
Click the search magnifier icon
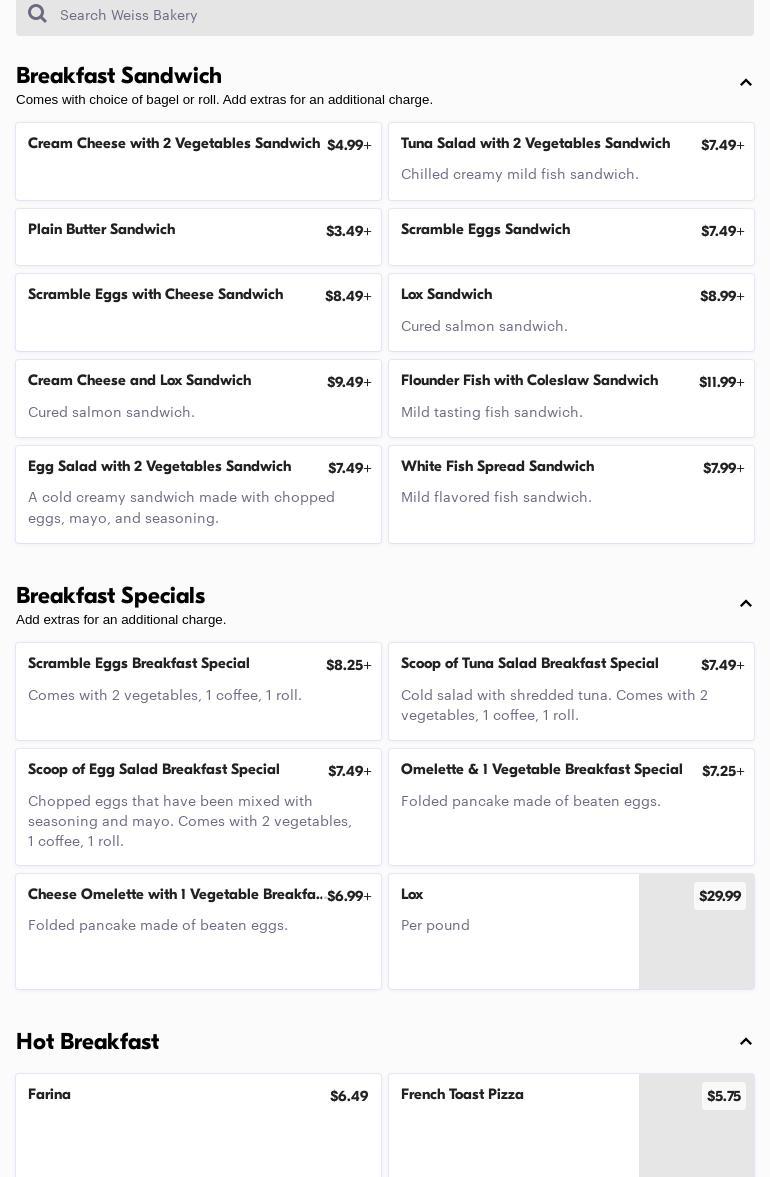(37, 14)
